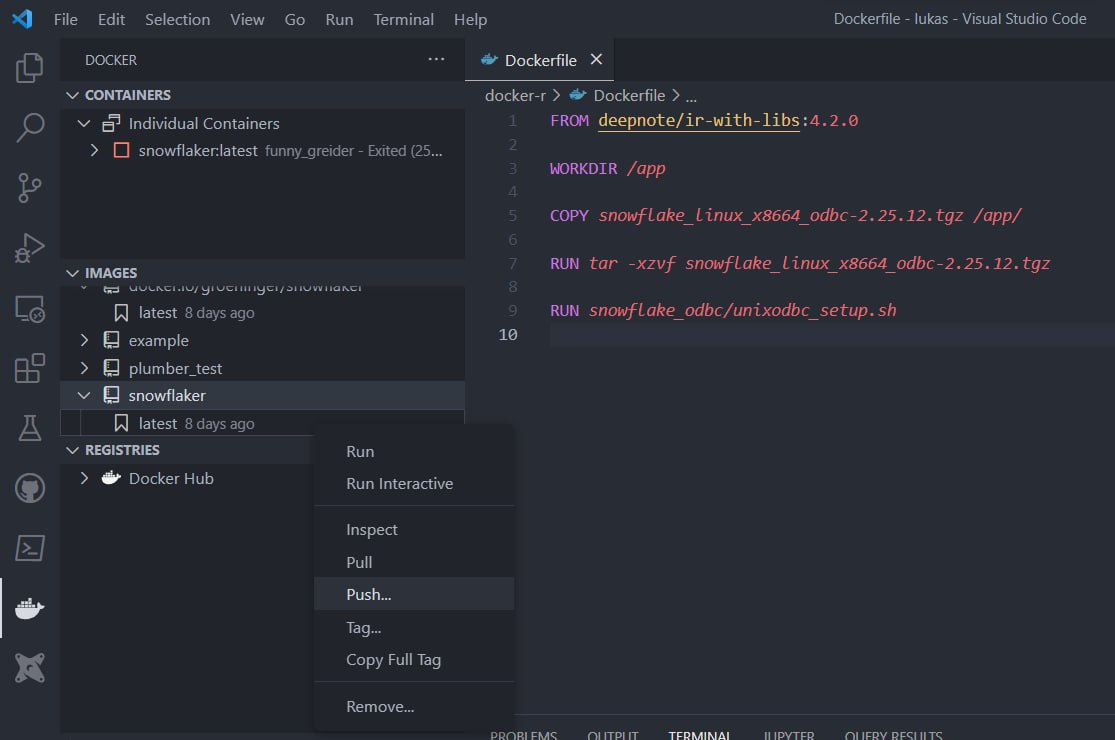Open the Testing flask icon
Viewport: 1115px width, 740px height.
29,428
